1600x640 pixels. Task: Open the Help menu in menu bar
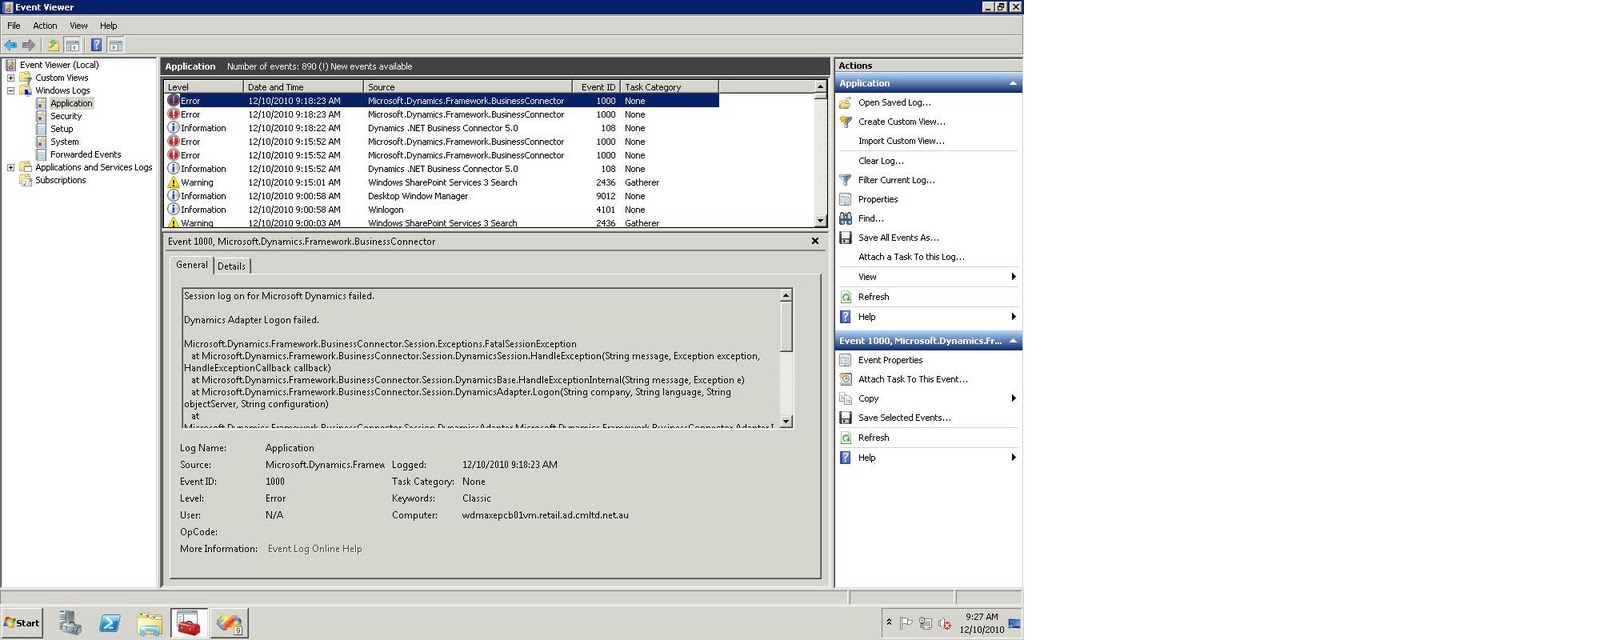point(108,26)
